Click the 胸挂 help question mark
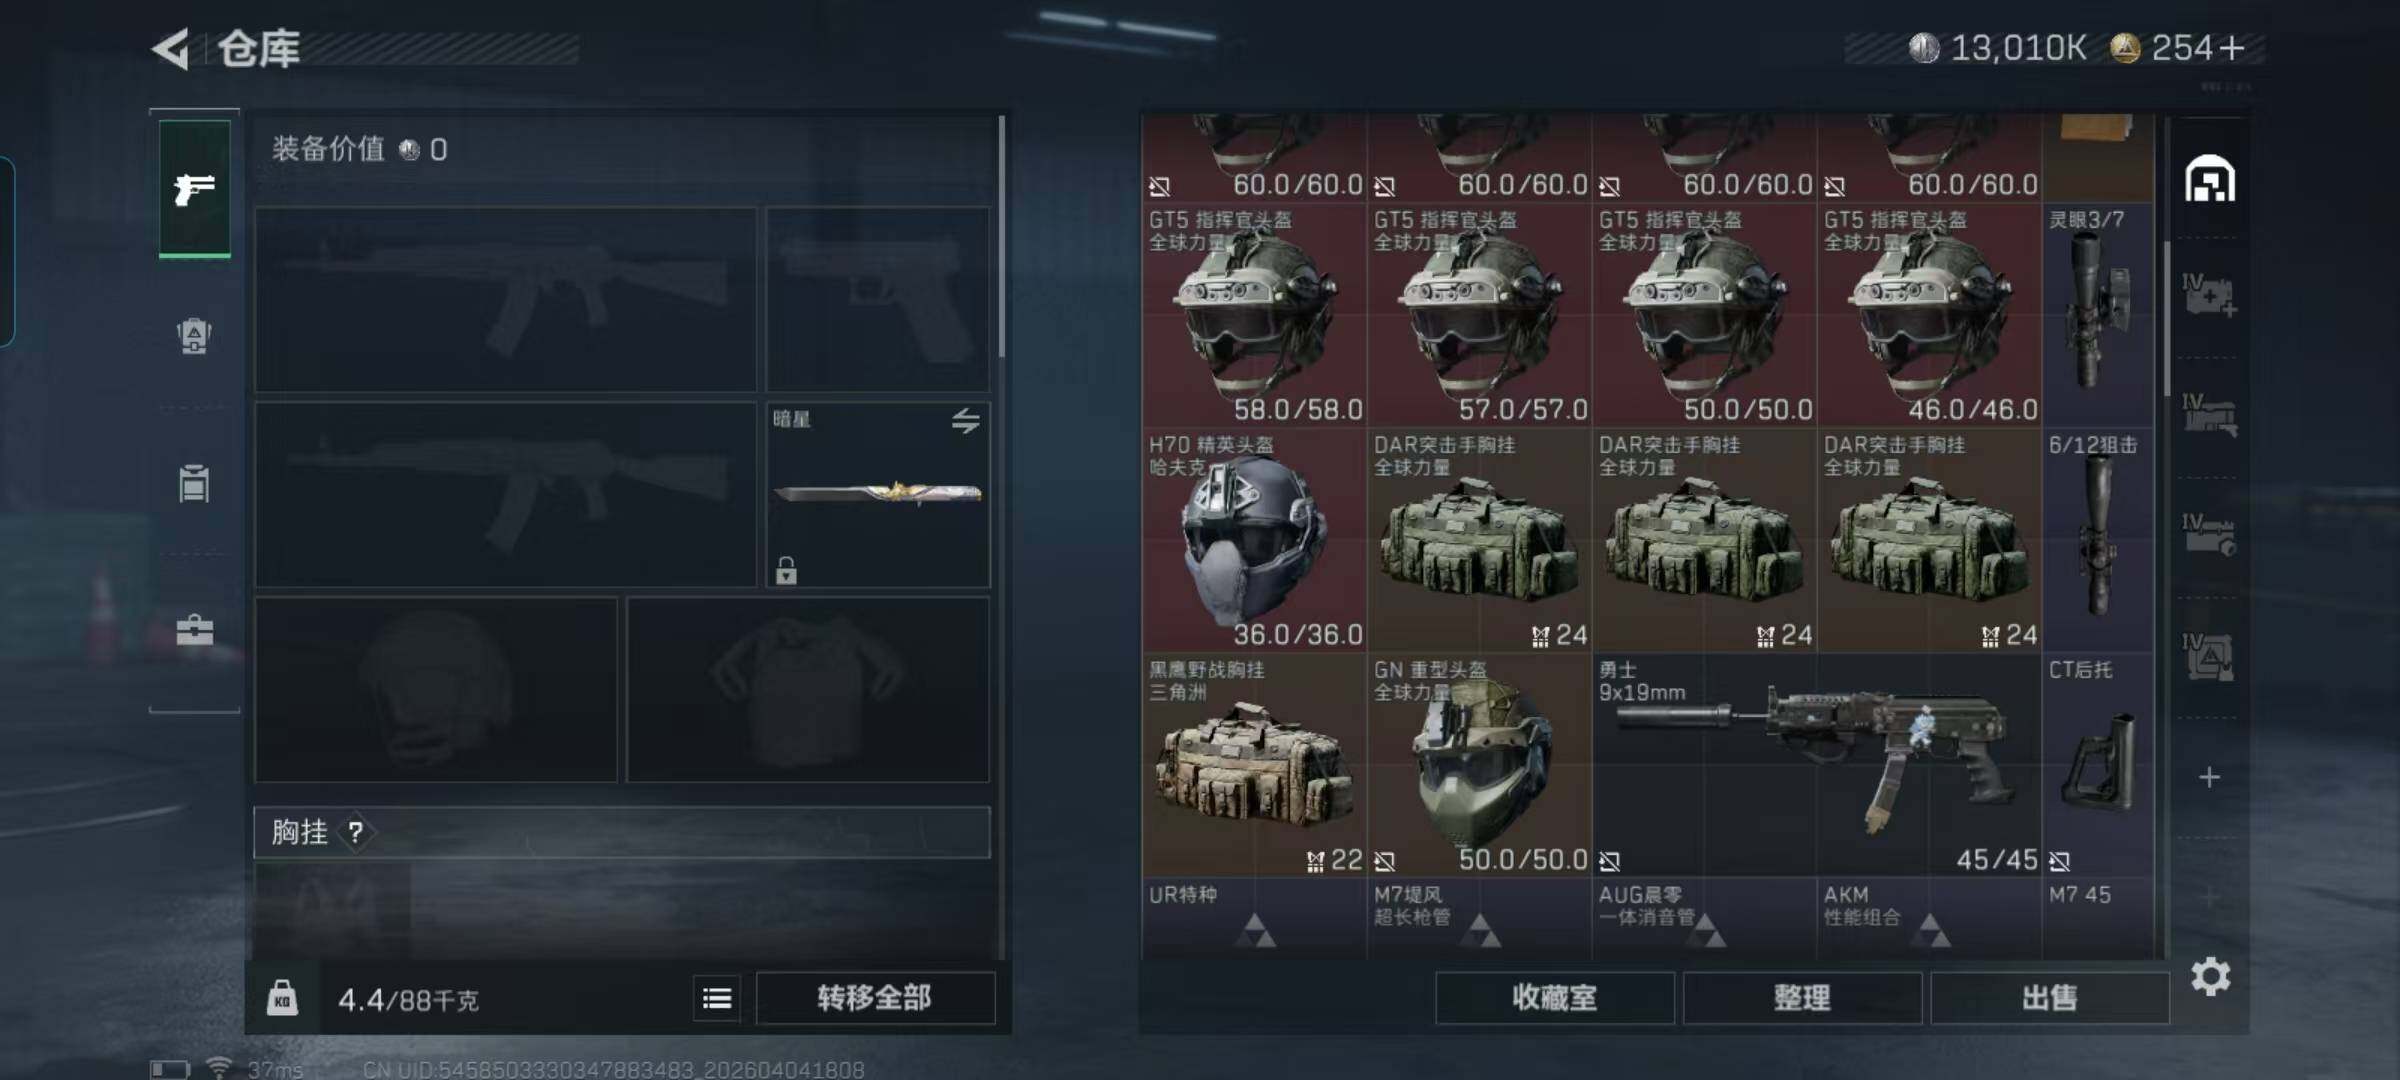The height and width of the screenshot is (1080, 2400). [355, 832]
